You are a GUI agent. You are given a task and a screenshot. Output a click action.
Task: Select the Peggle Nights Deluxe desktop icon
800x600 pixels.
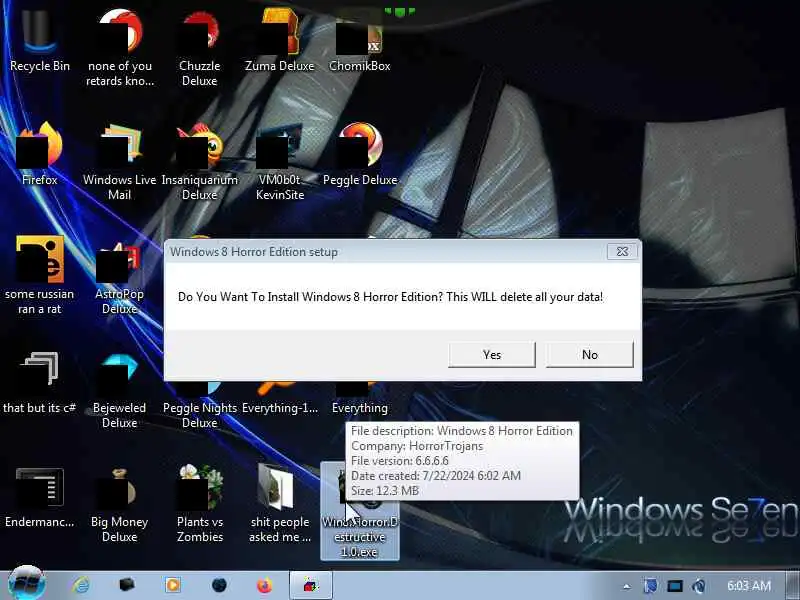coord(199,408)
